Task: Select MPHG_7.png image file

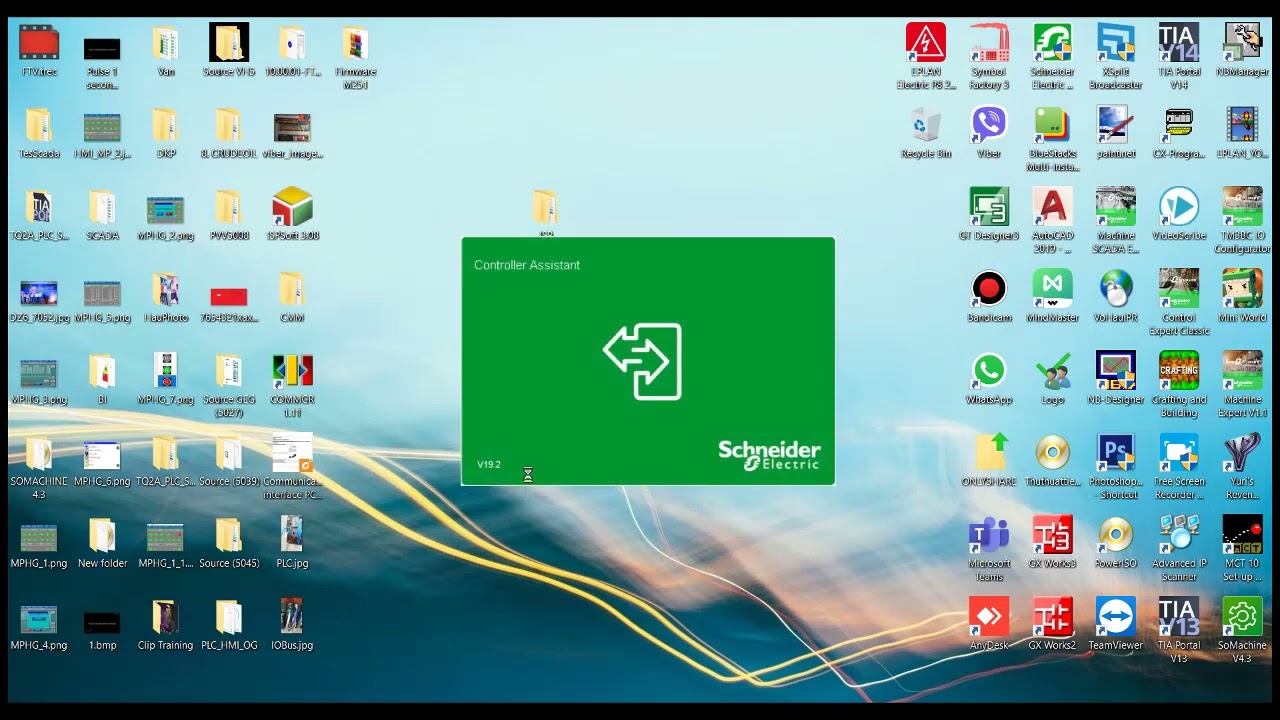Action: click(165, 371)
